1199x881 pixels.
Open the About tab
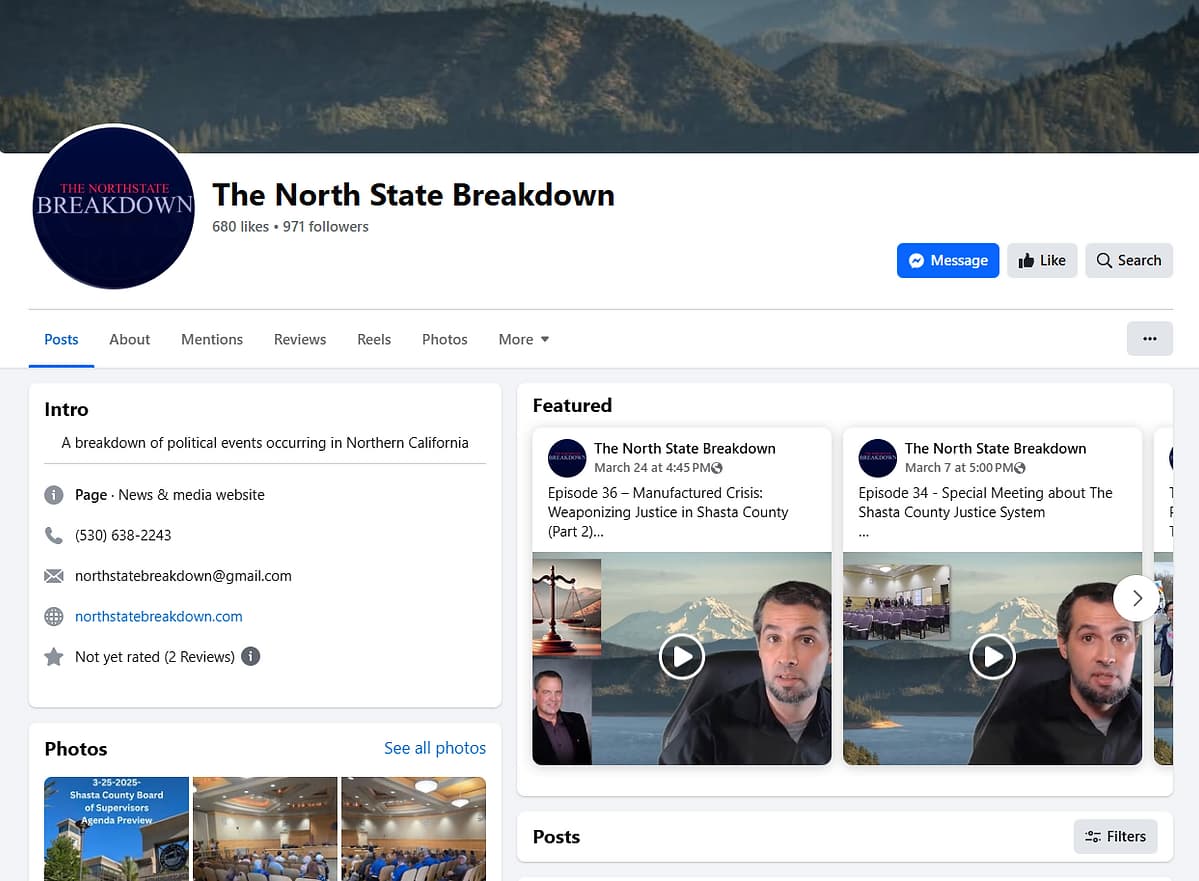[129, 340]
